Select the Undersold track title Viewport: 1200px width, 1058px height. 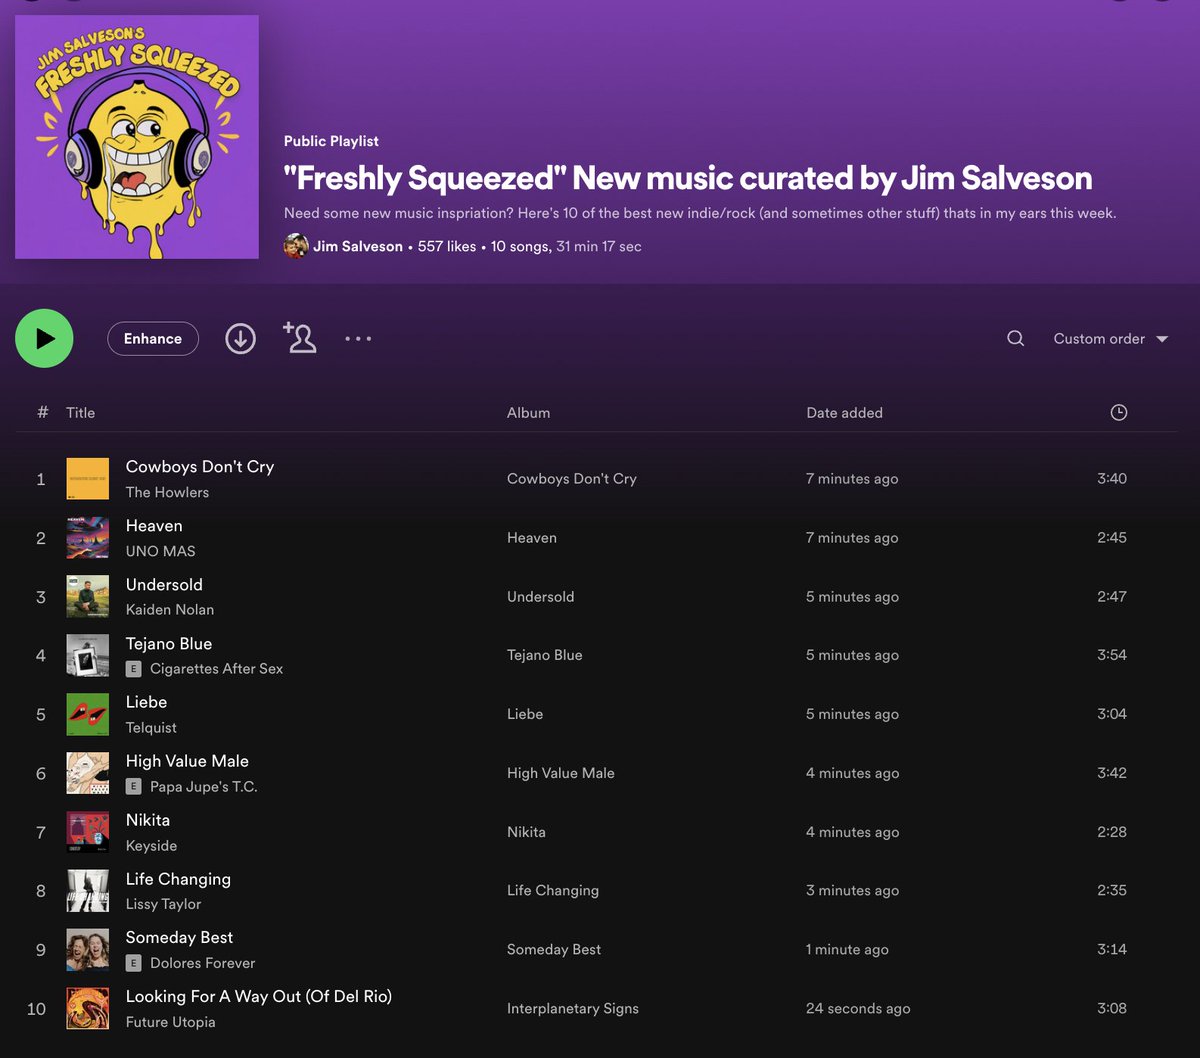[x=164, y=584]
